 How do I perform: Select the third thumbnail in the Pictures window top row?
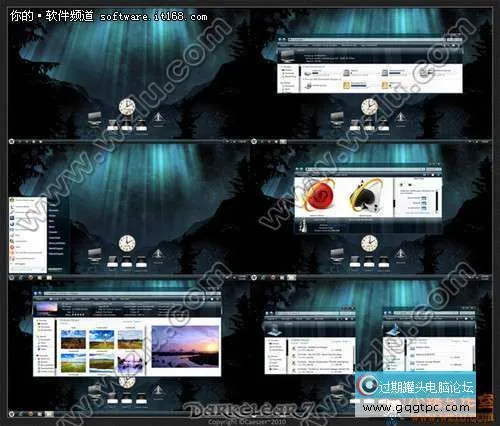point(130,339)
